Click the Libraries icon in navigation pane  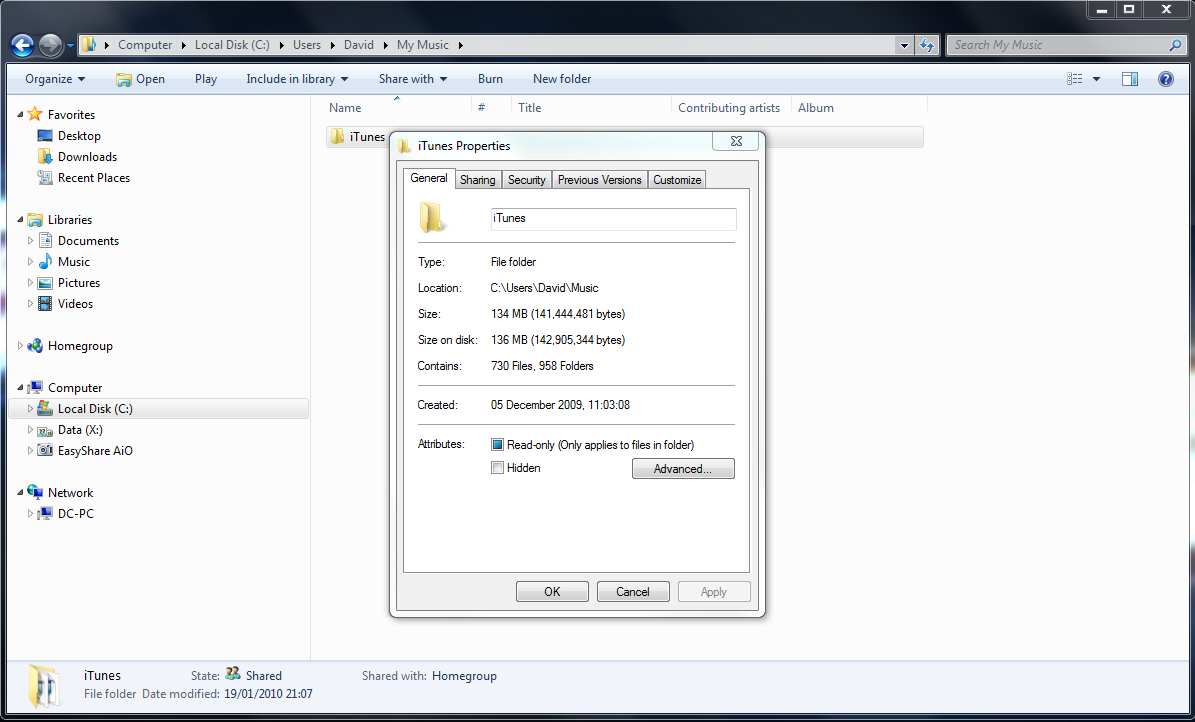pos(35,220)
